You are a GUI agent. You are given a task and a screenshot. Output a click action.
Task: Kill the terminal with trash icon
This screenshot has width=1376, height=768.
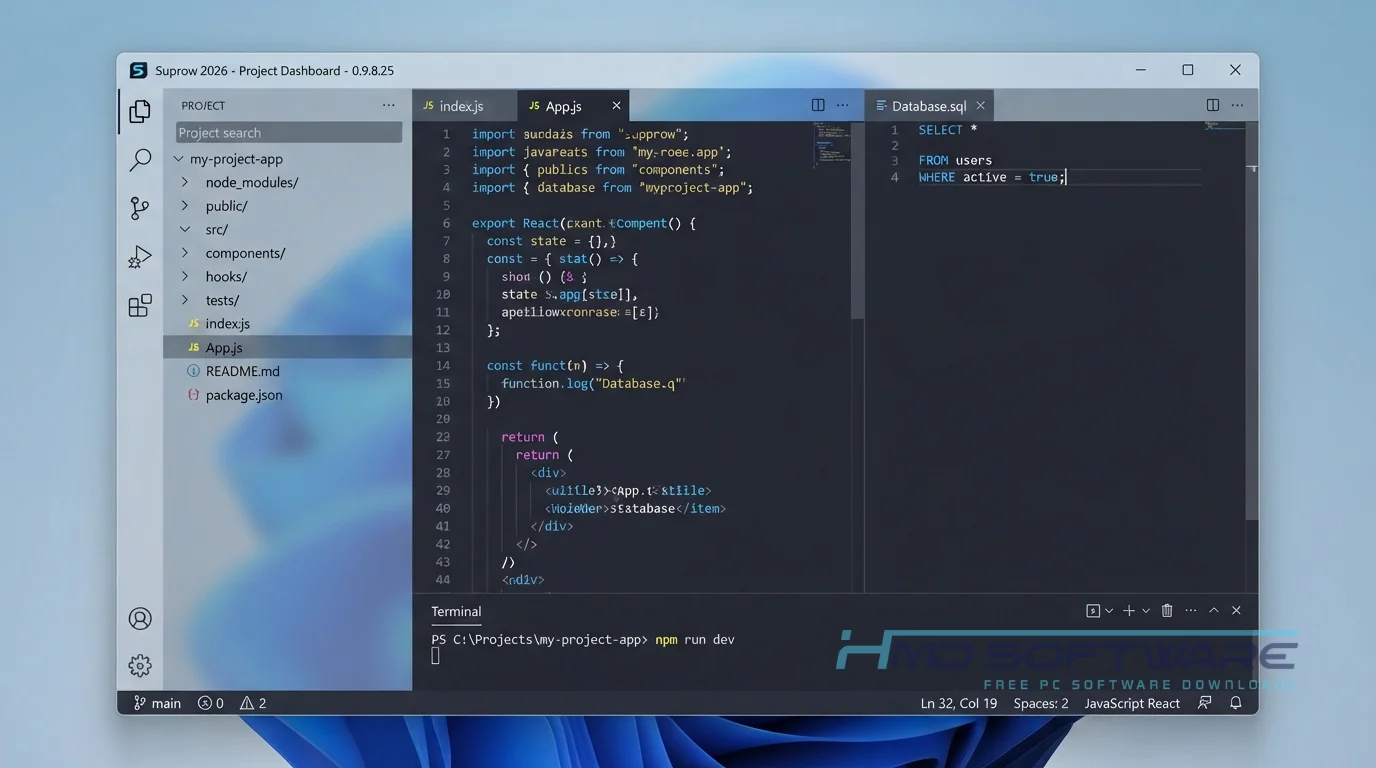click(1167, 610)
